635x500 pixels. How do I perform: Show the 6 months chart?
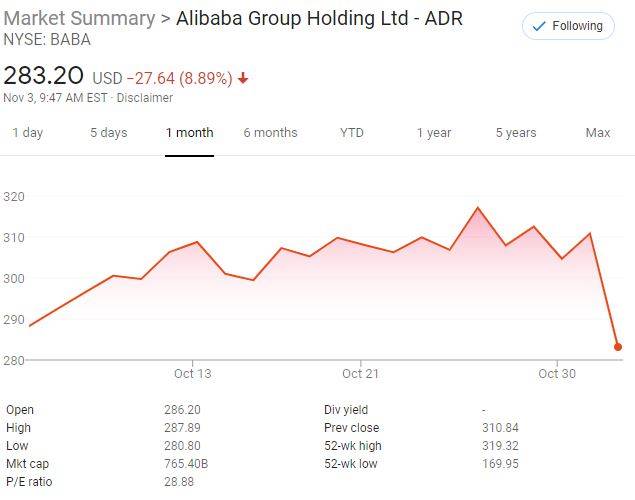(x=270, y=133)
